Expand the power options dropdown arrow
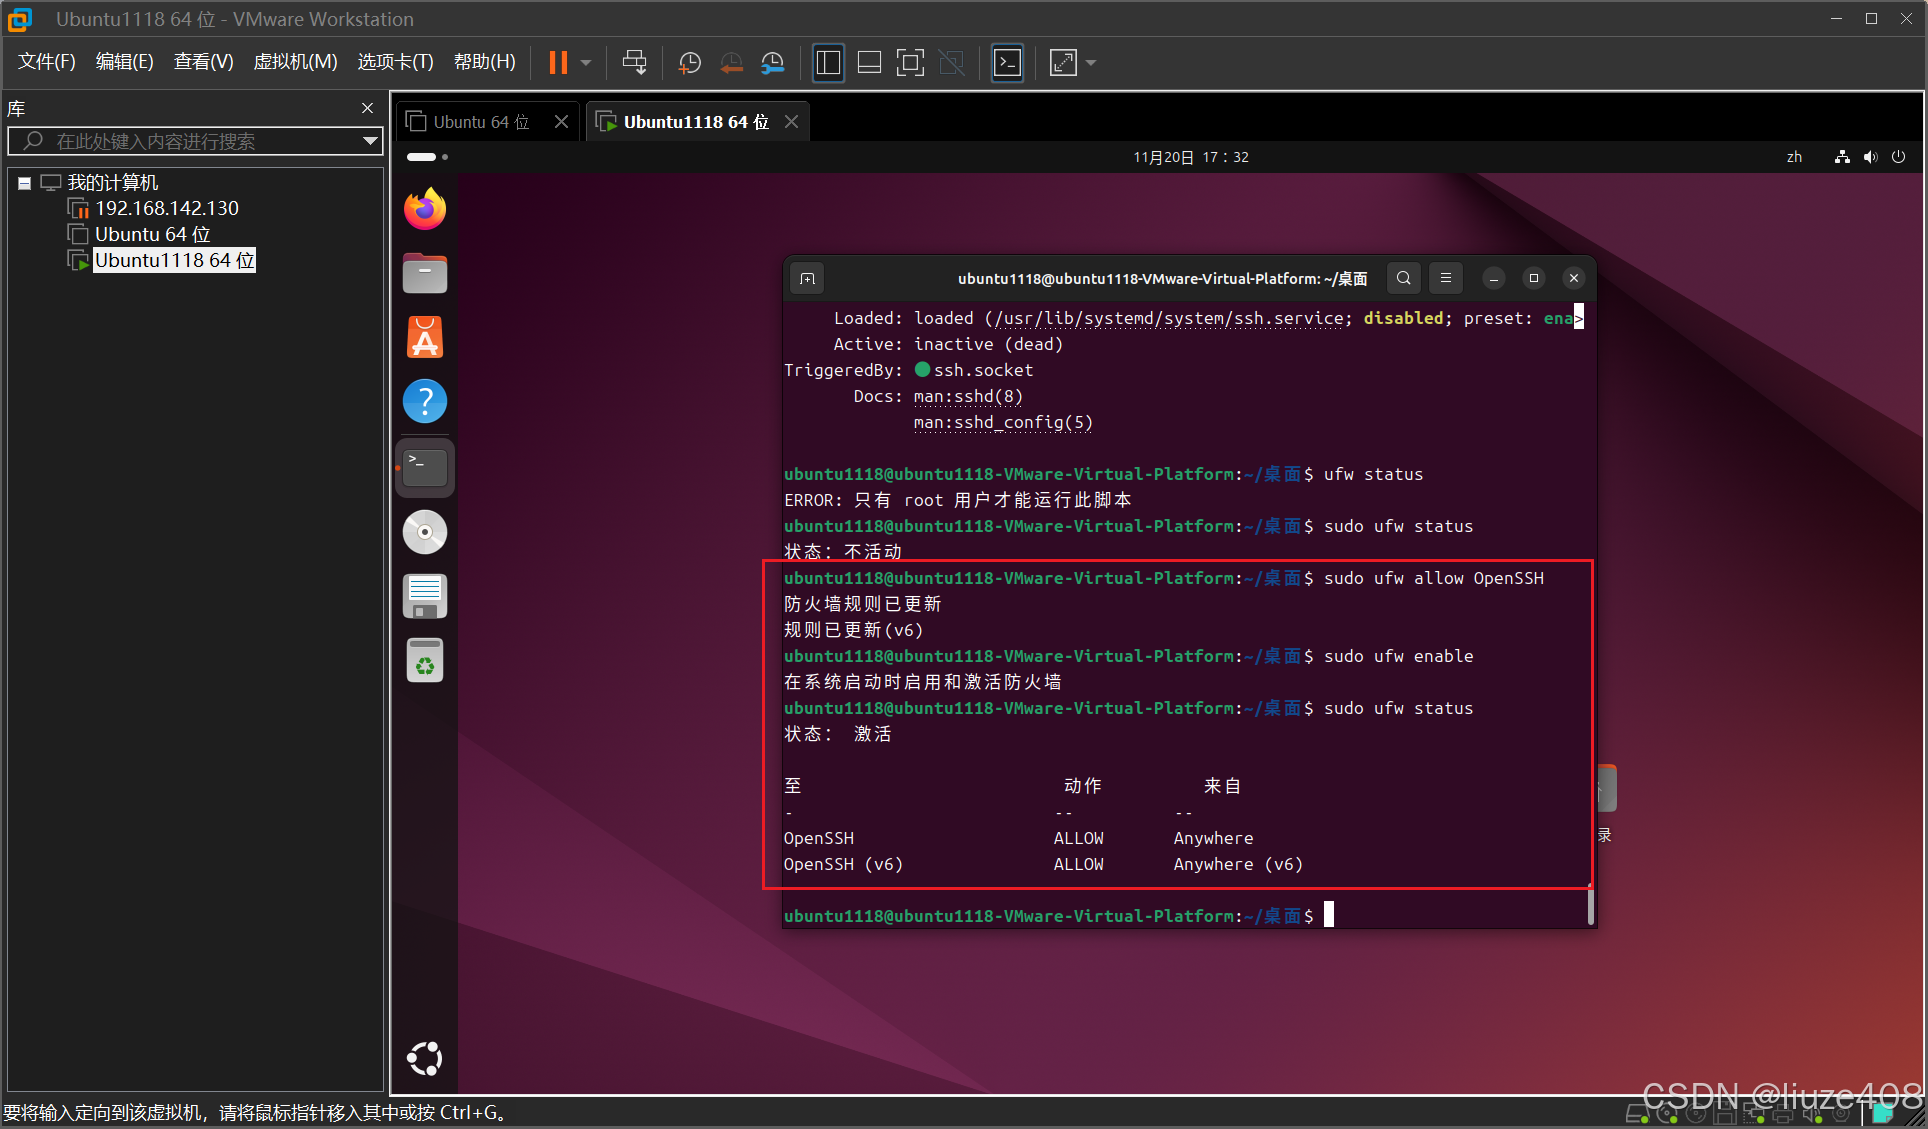The image size is (1928, 1129). 586,63
